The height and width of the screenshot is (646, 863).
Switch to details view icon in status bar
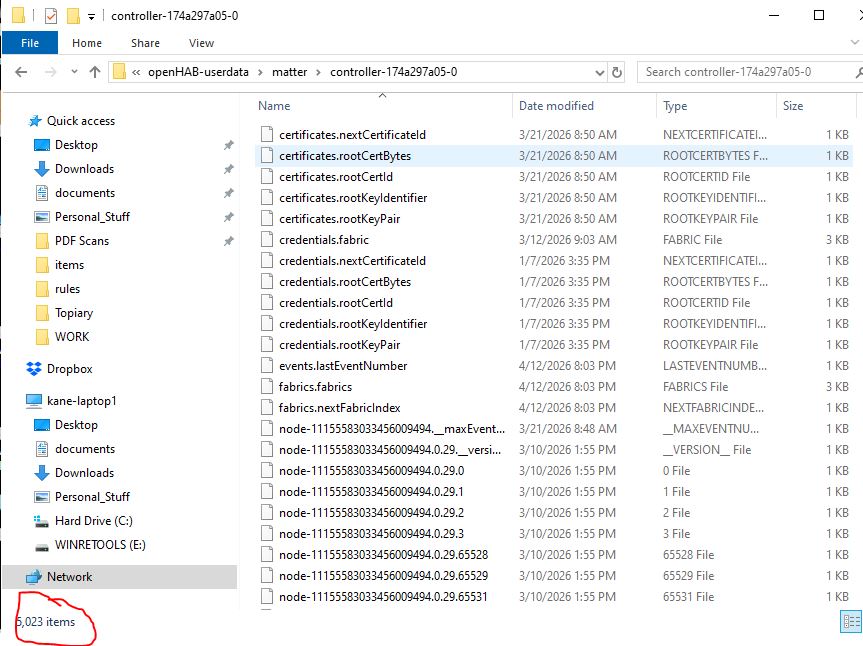tap(851, 622)
